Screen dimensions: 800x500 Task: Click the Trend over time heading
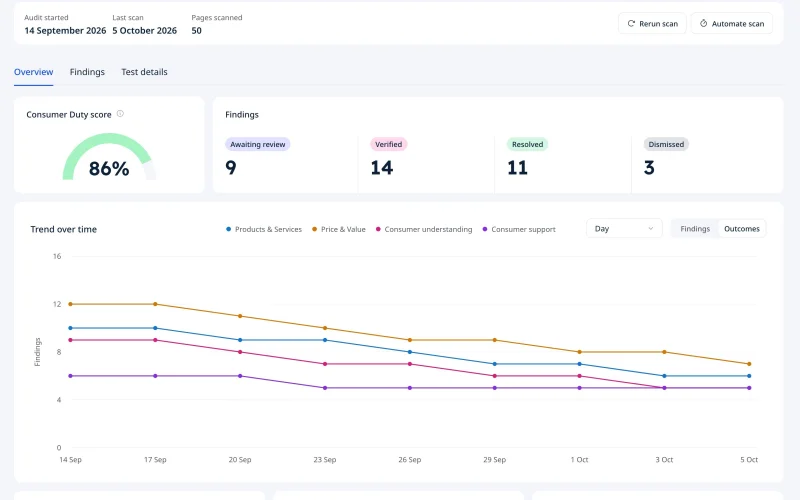63,230
